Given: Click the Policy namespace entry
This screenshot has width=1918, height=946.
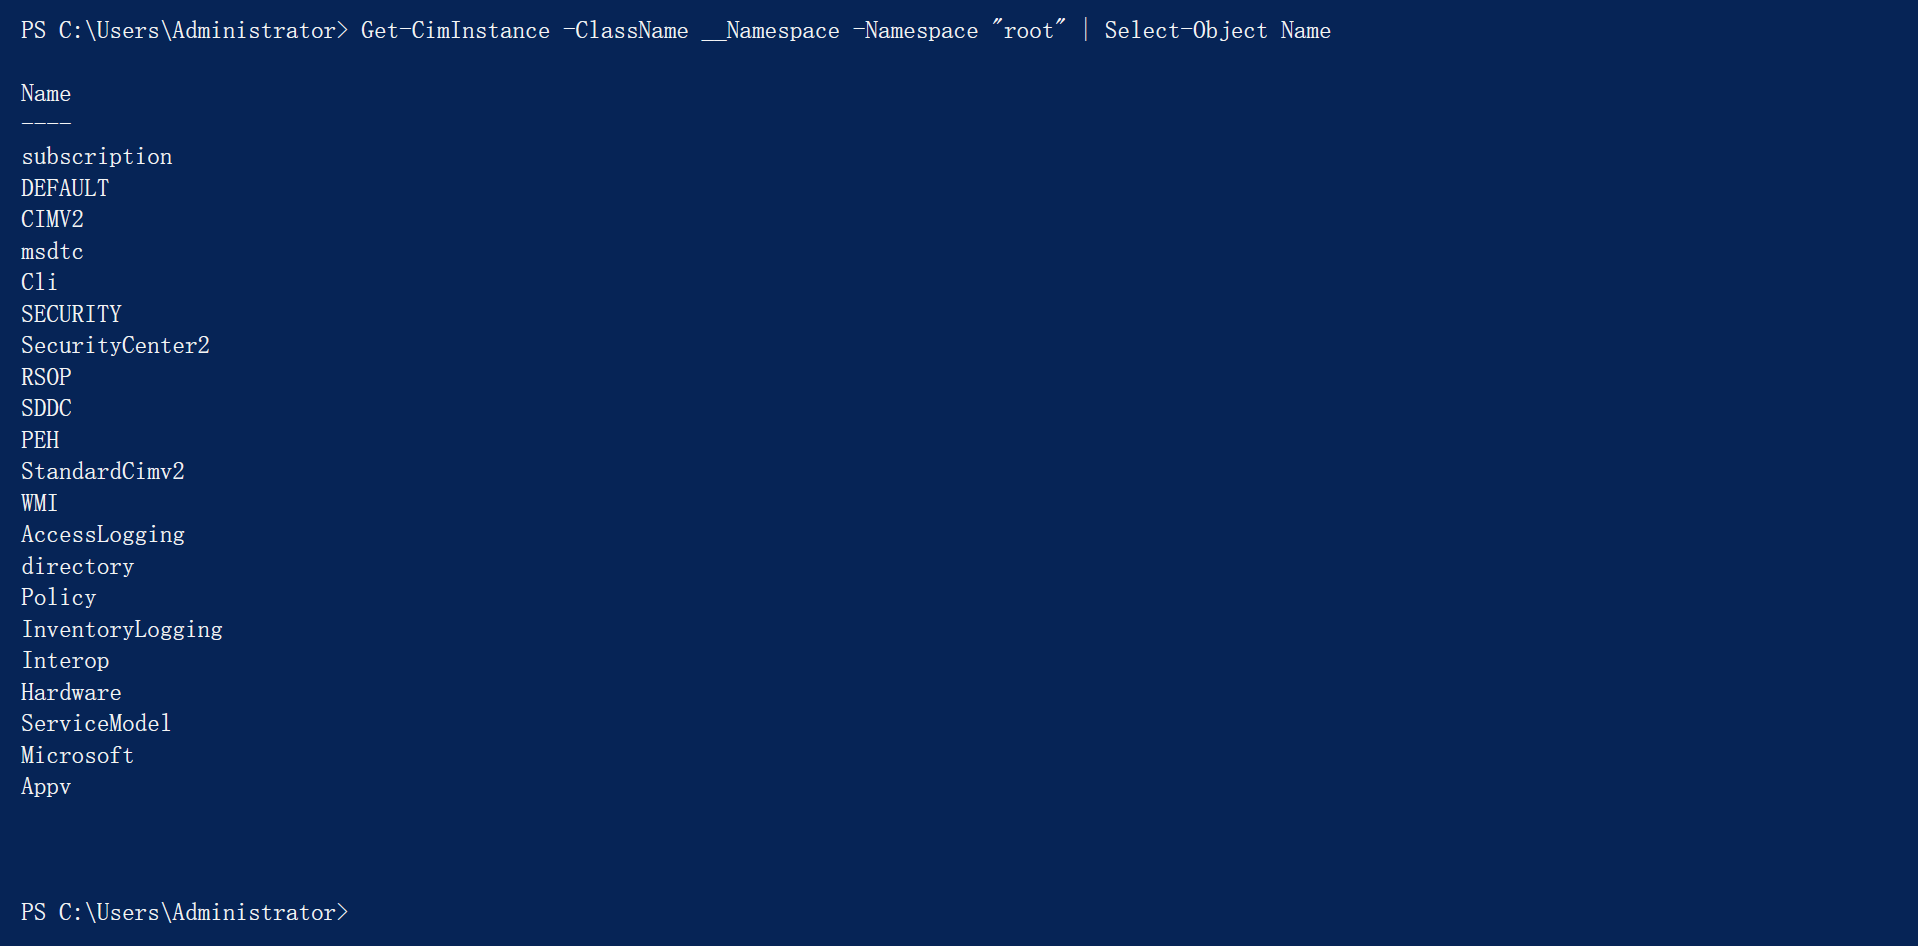Looking at the screenshot, I should [59, 598].
